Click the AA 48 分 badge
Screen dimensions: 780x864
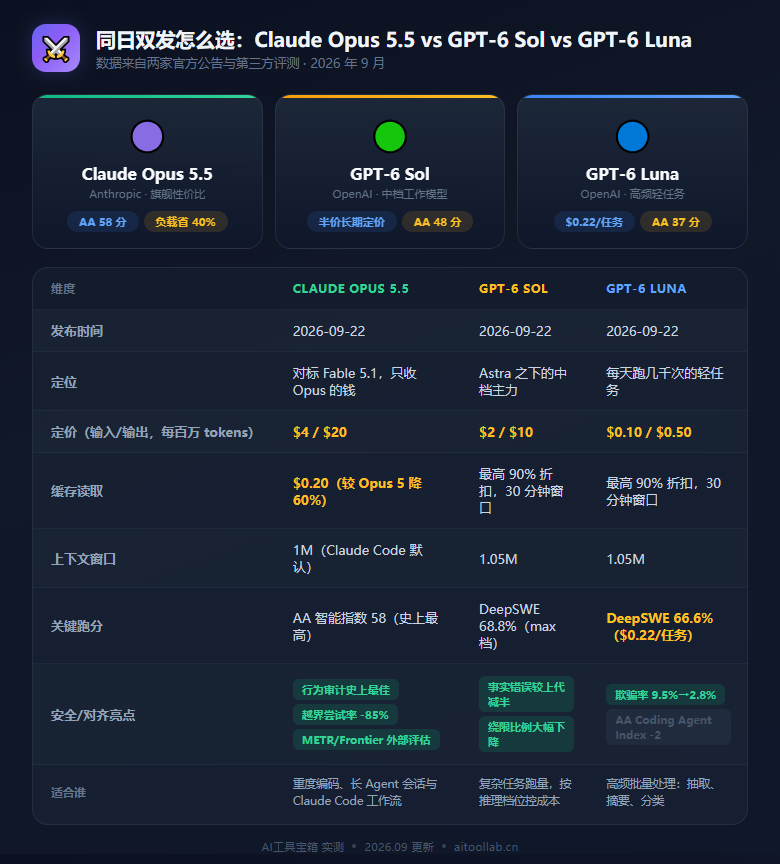pos(437,222)
